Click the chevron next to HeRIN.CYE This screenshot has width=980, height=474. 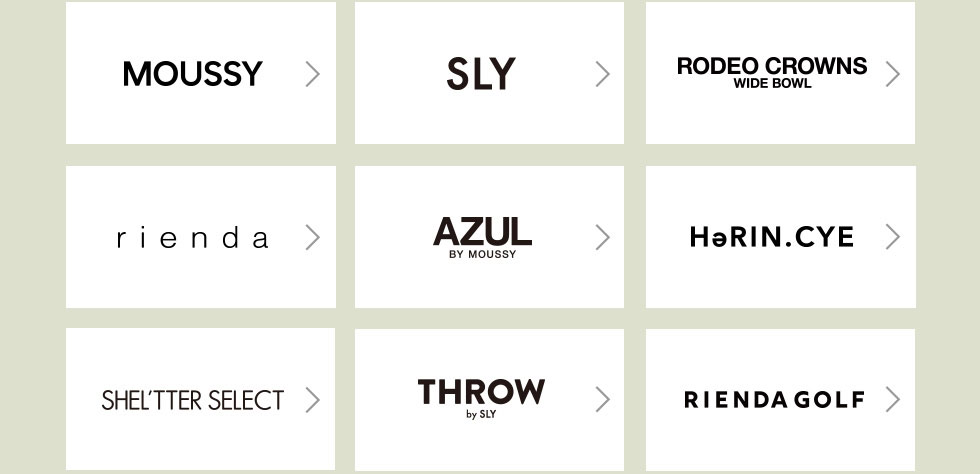point(892,237)
